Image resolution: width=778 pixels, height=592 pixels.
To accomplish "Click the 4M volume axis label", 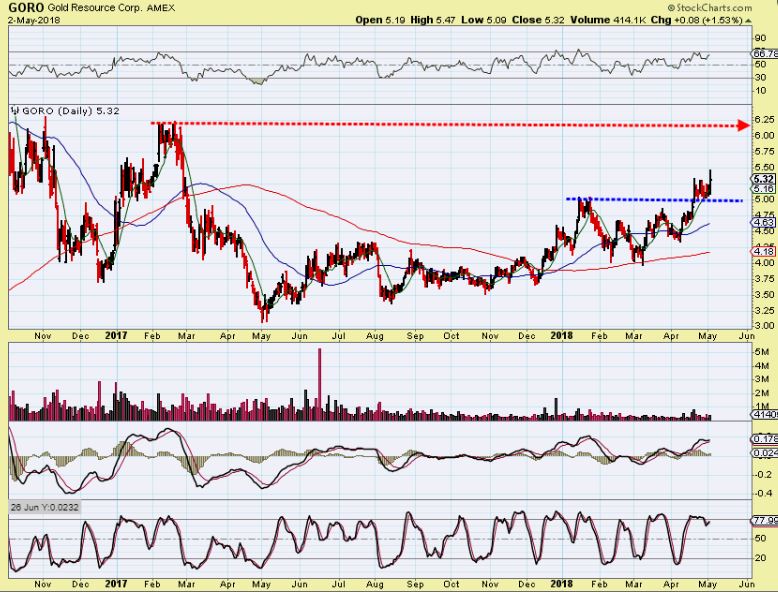I will coord(762,366).
